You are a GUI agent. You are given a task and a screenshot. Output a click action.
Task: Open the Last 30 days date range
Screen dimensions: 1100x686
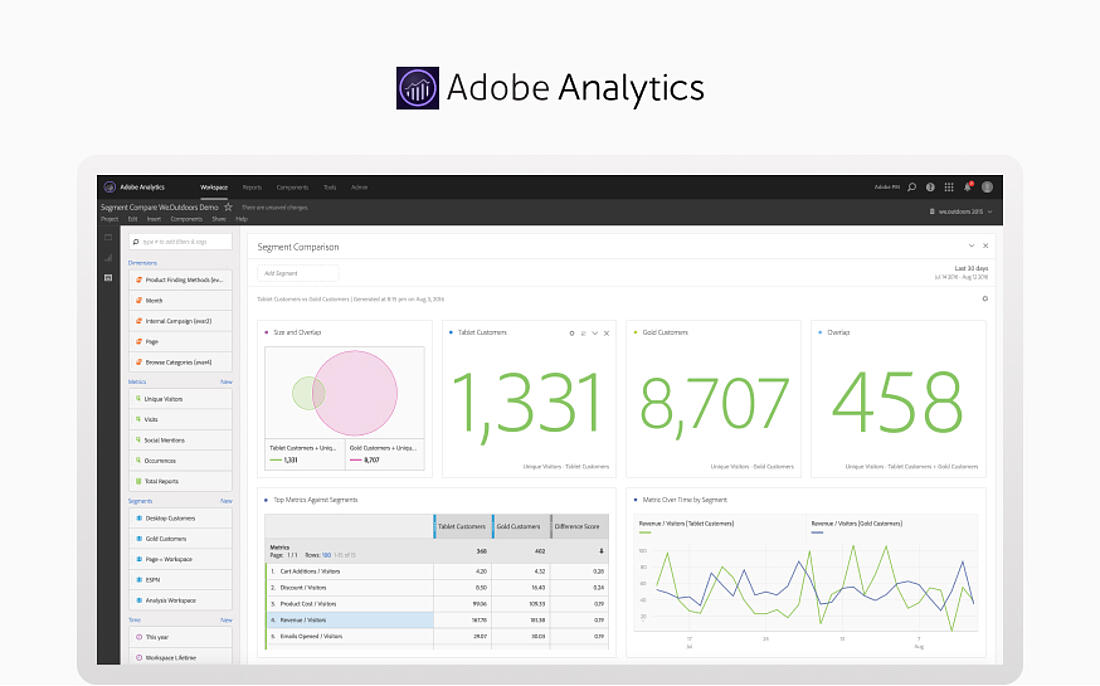(961, 273)
